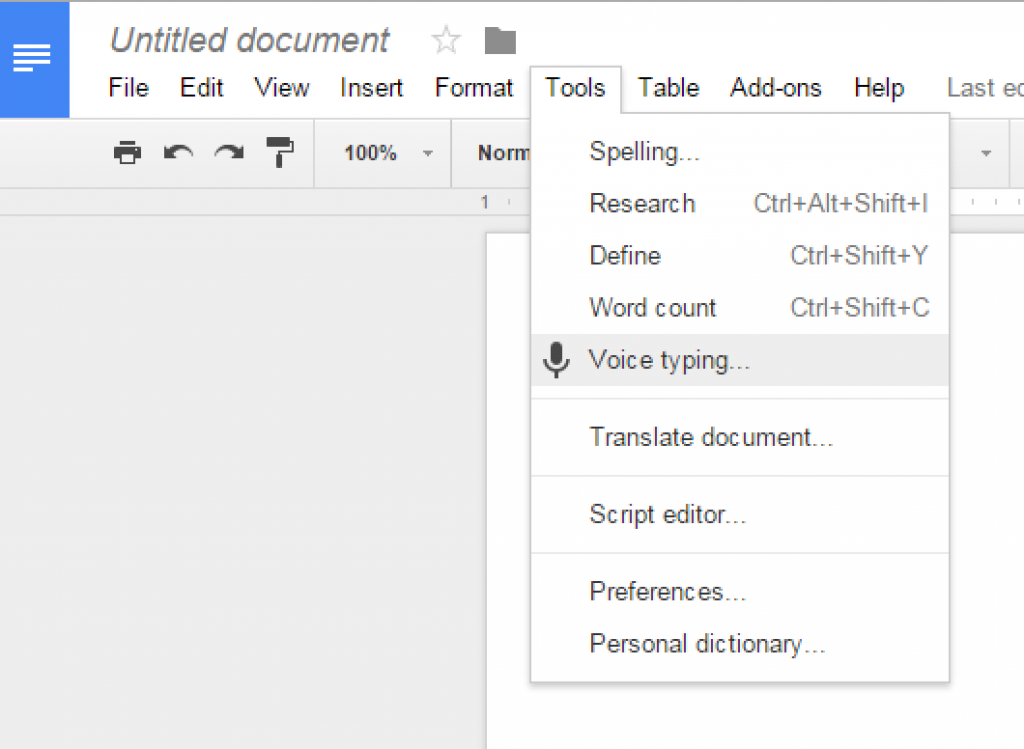
Task: Click the Undo arrow icon
Action: pyautogui.click(x=178, y=153)
